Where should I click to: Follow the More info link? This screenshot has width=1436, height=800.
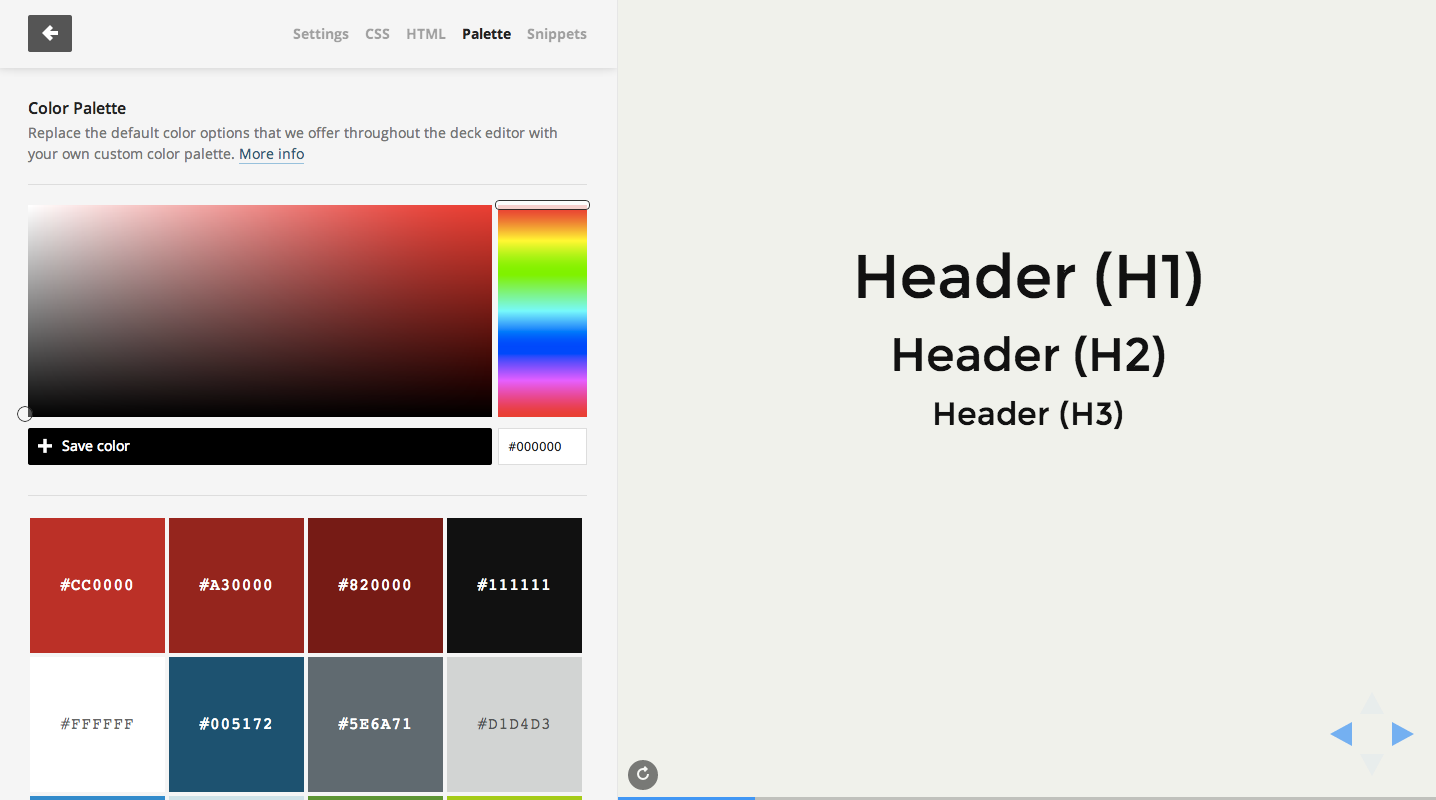[271, 154]
